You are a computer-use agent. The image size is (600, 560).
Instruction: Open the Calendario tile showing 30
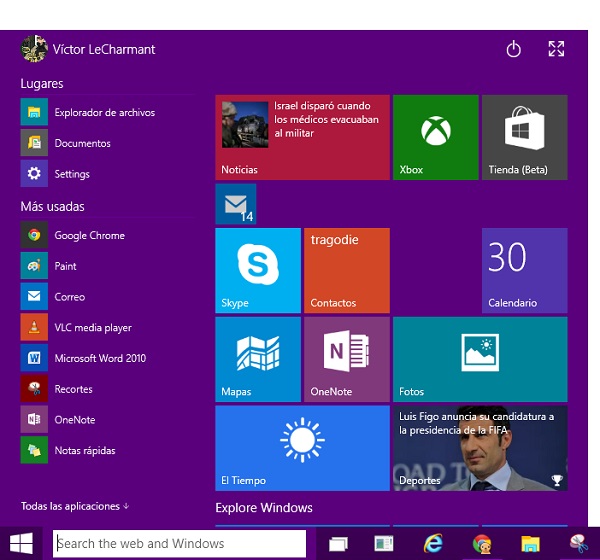(525, 271)
